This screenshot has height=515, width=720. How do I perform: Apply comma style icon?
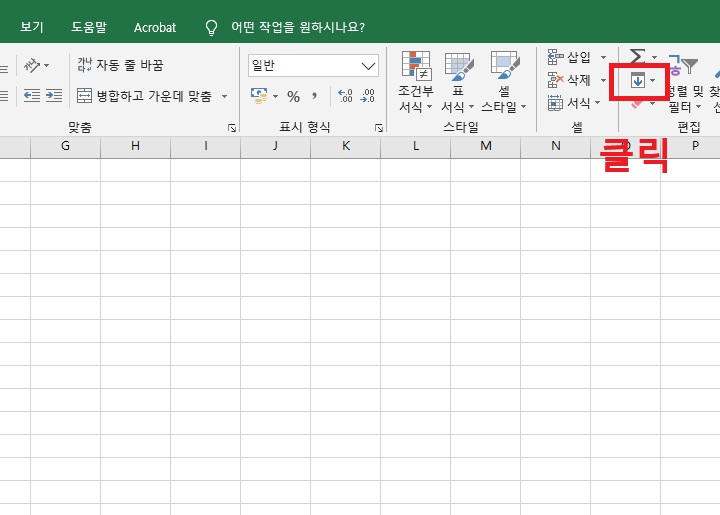tap(315, 96)
